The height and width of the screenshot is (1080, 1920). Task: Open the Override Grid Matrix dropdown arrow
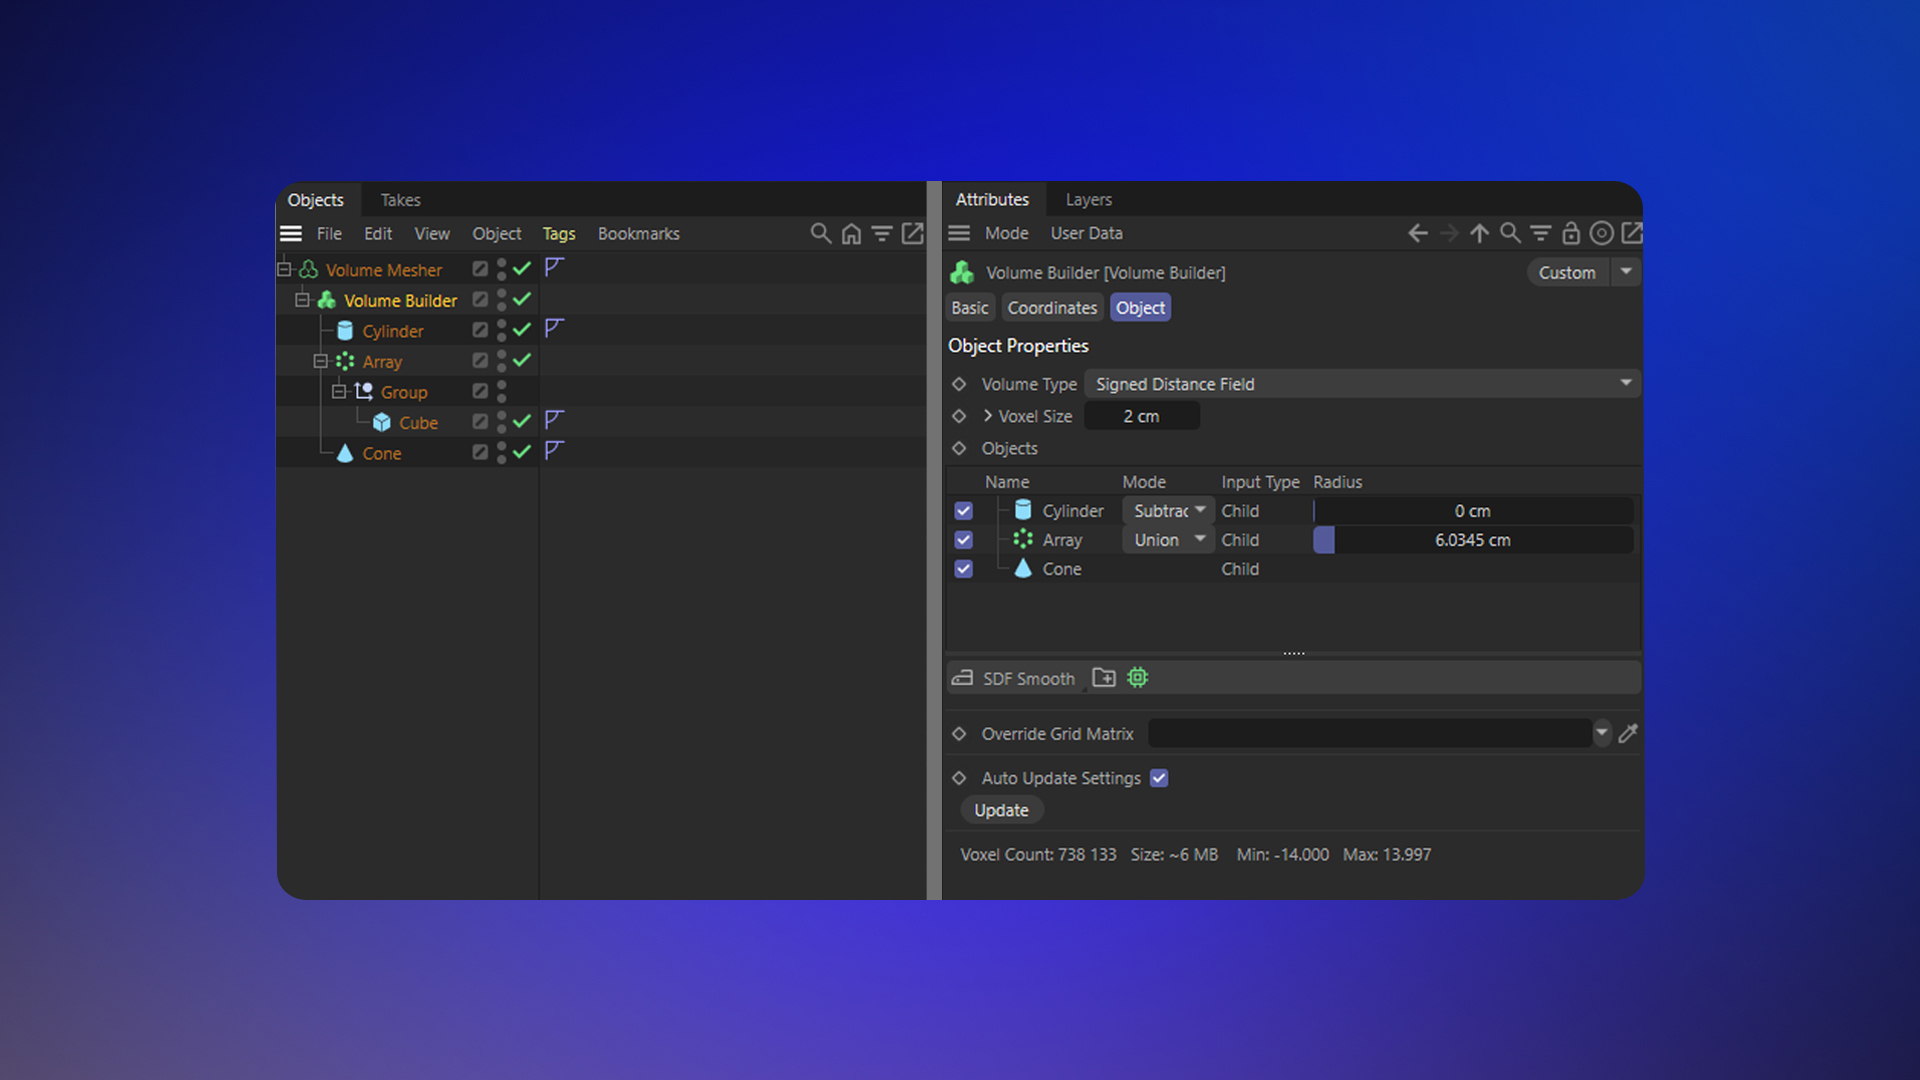pos(1602,733)
